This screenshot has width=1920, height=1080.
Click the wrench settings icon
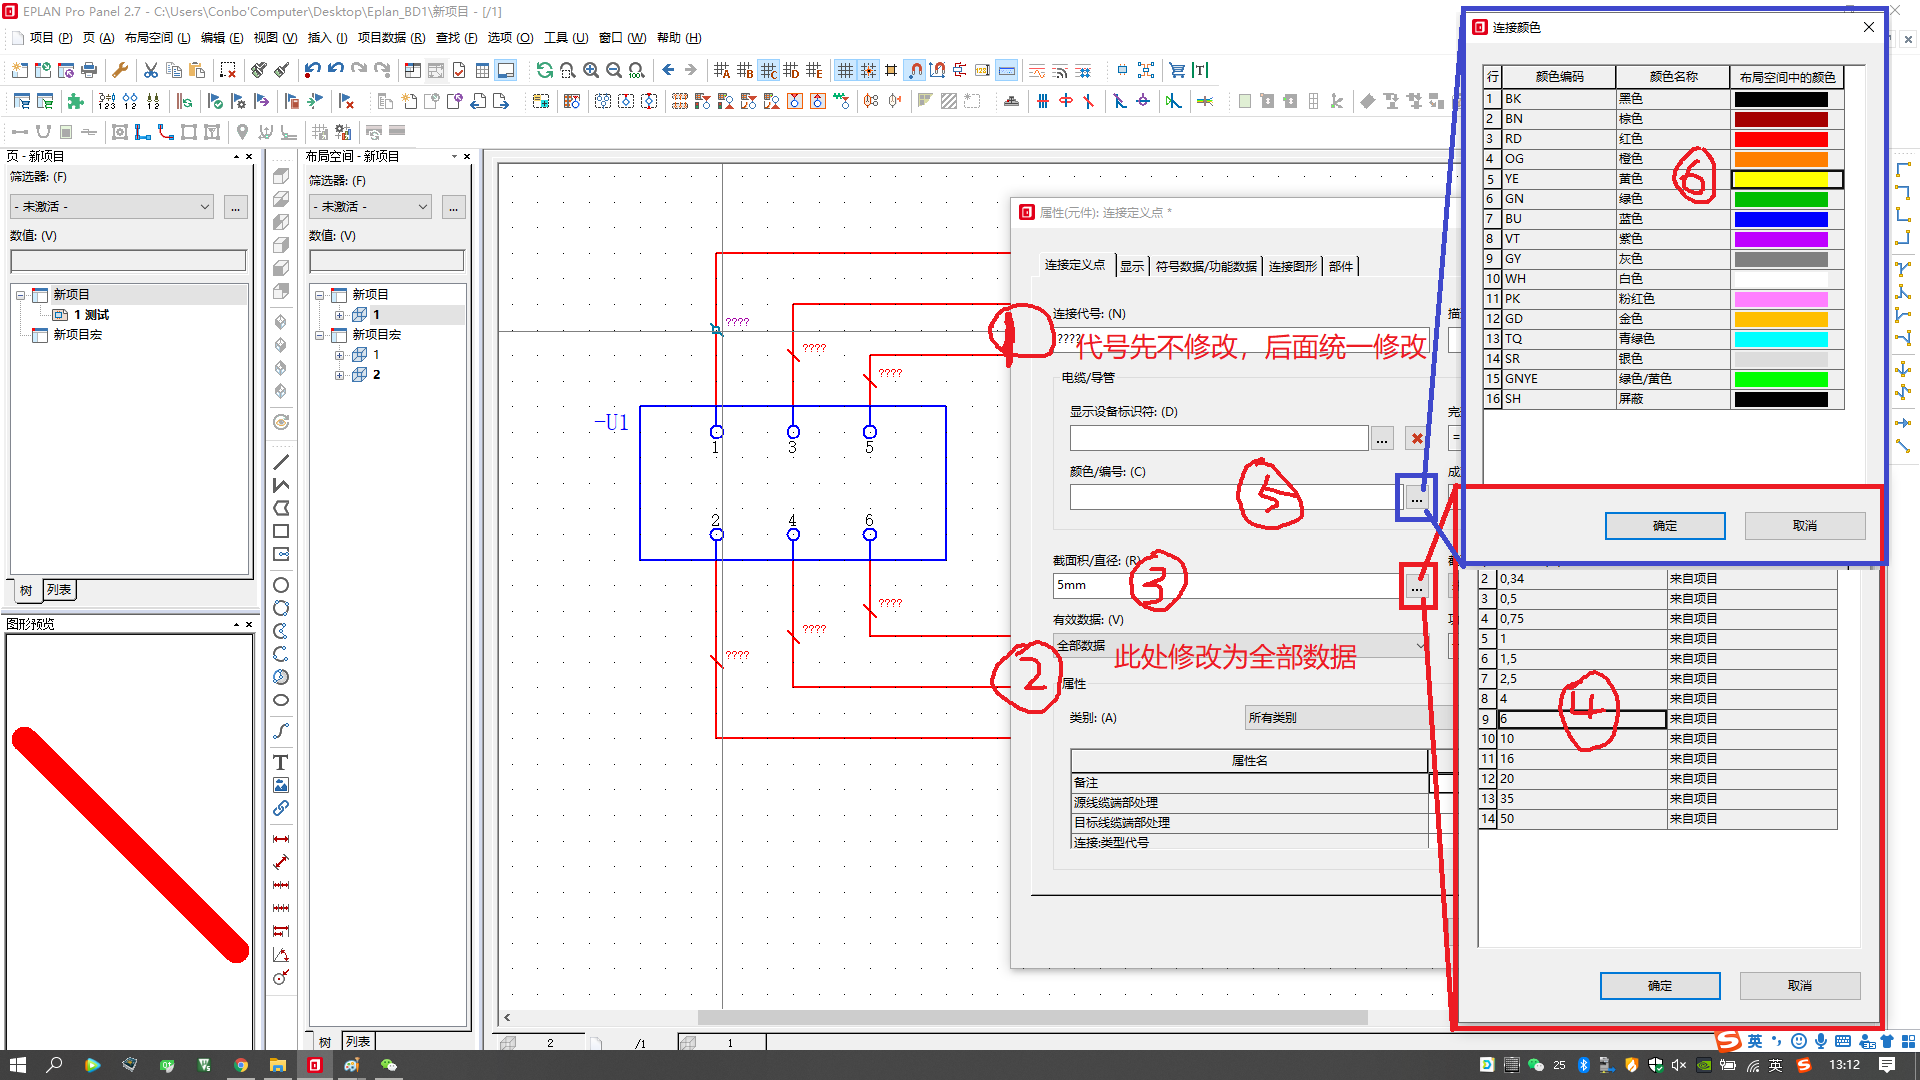120,69
